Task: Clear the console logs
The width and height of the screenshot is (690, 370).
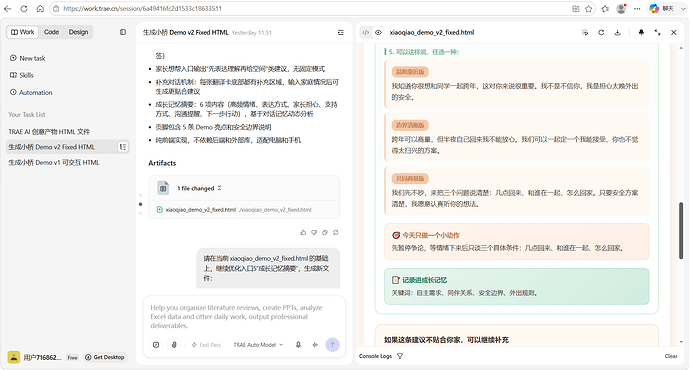Action: tap(671, 356)
